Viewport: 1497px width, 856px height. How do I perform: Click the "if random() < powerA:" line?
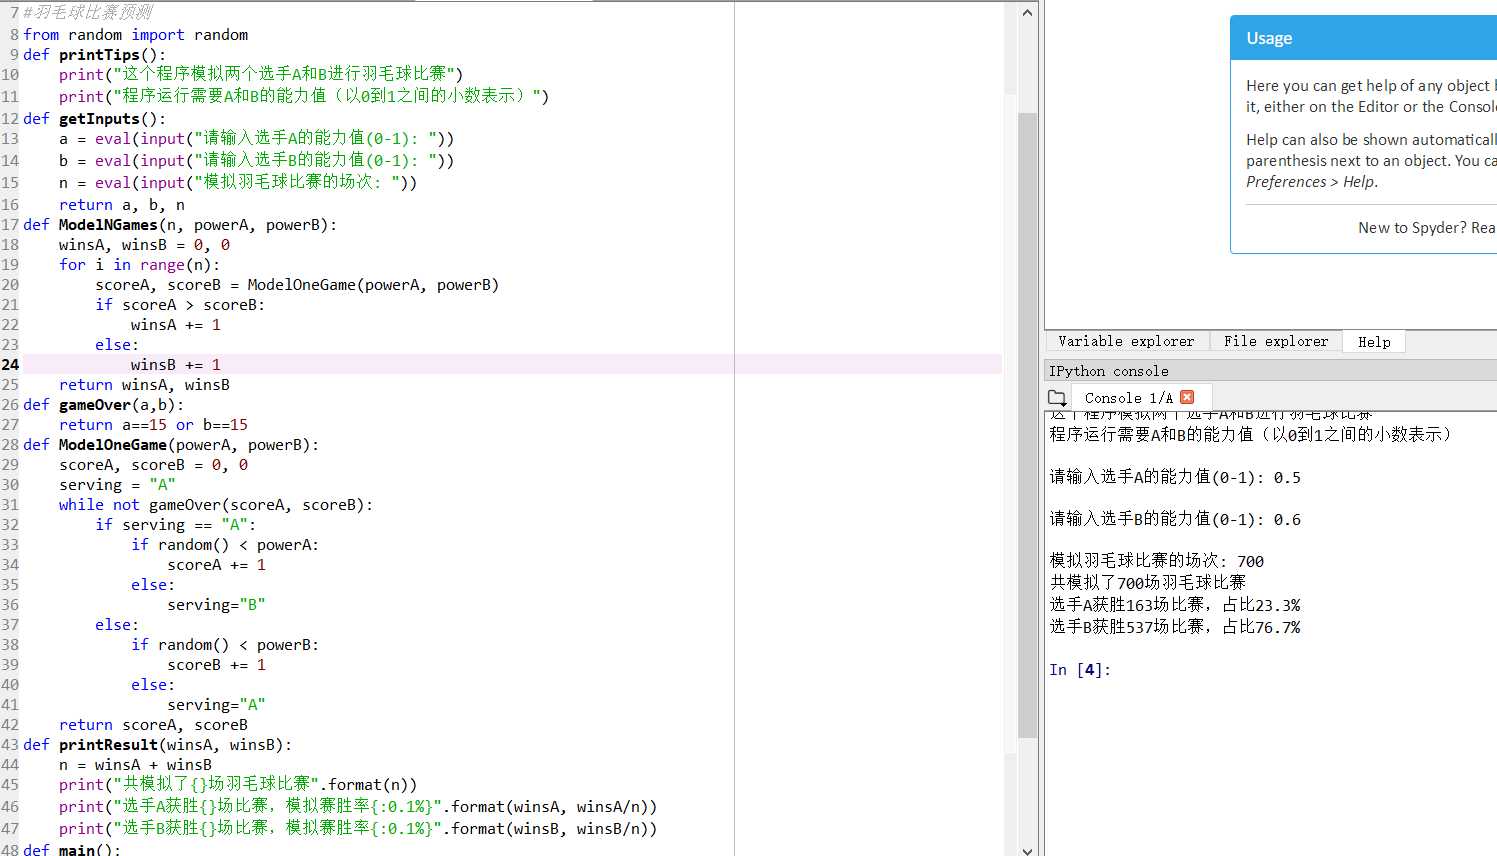pos(225,545)
